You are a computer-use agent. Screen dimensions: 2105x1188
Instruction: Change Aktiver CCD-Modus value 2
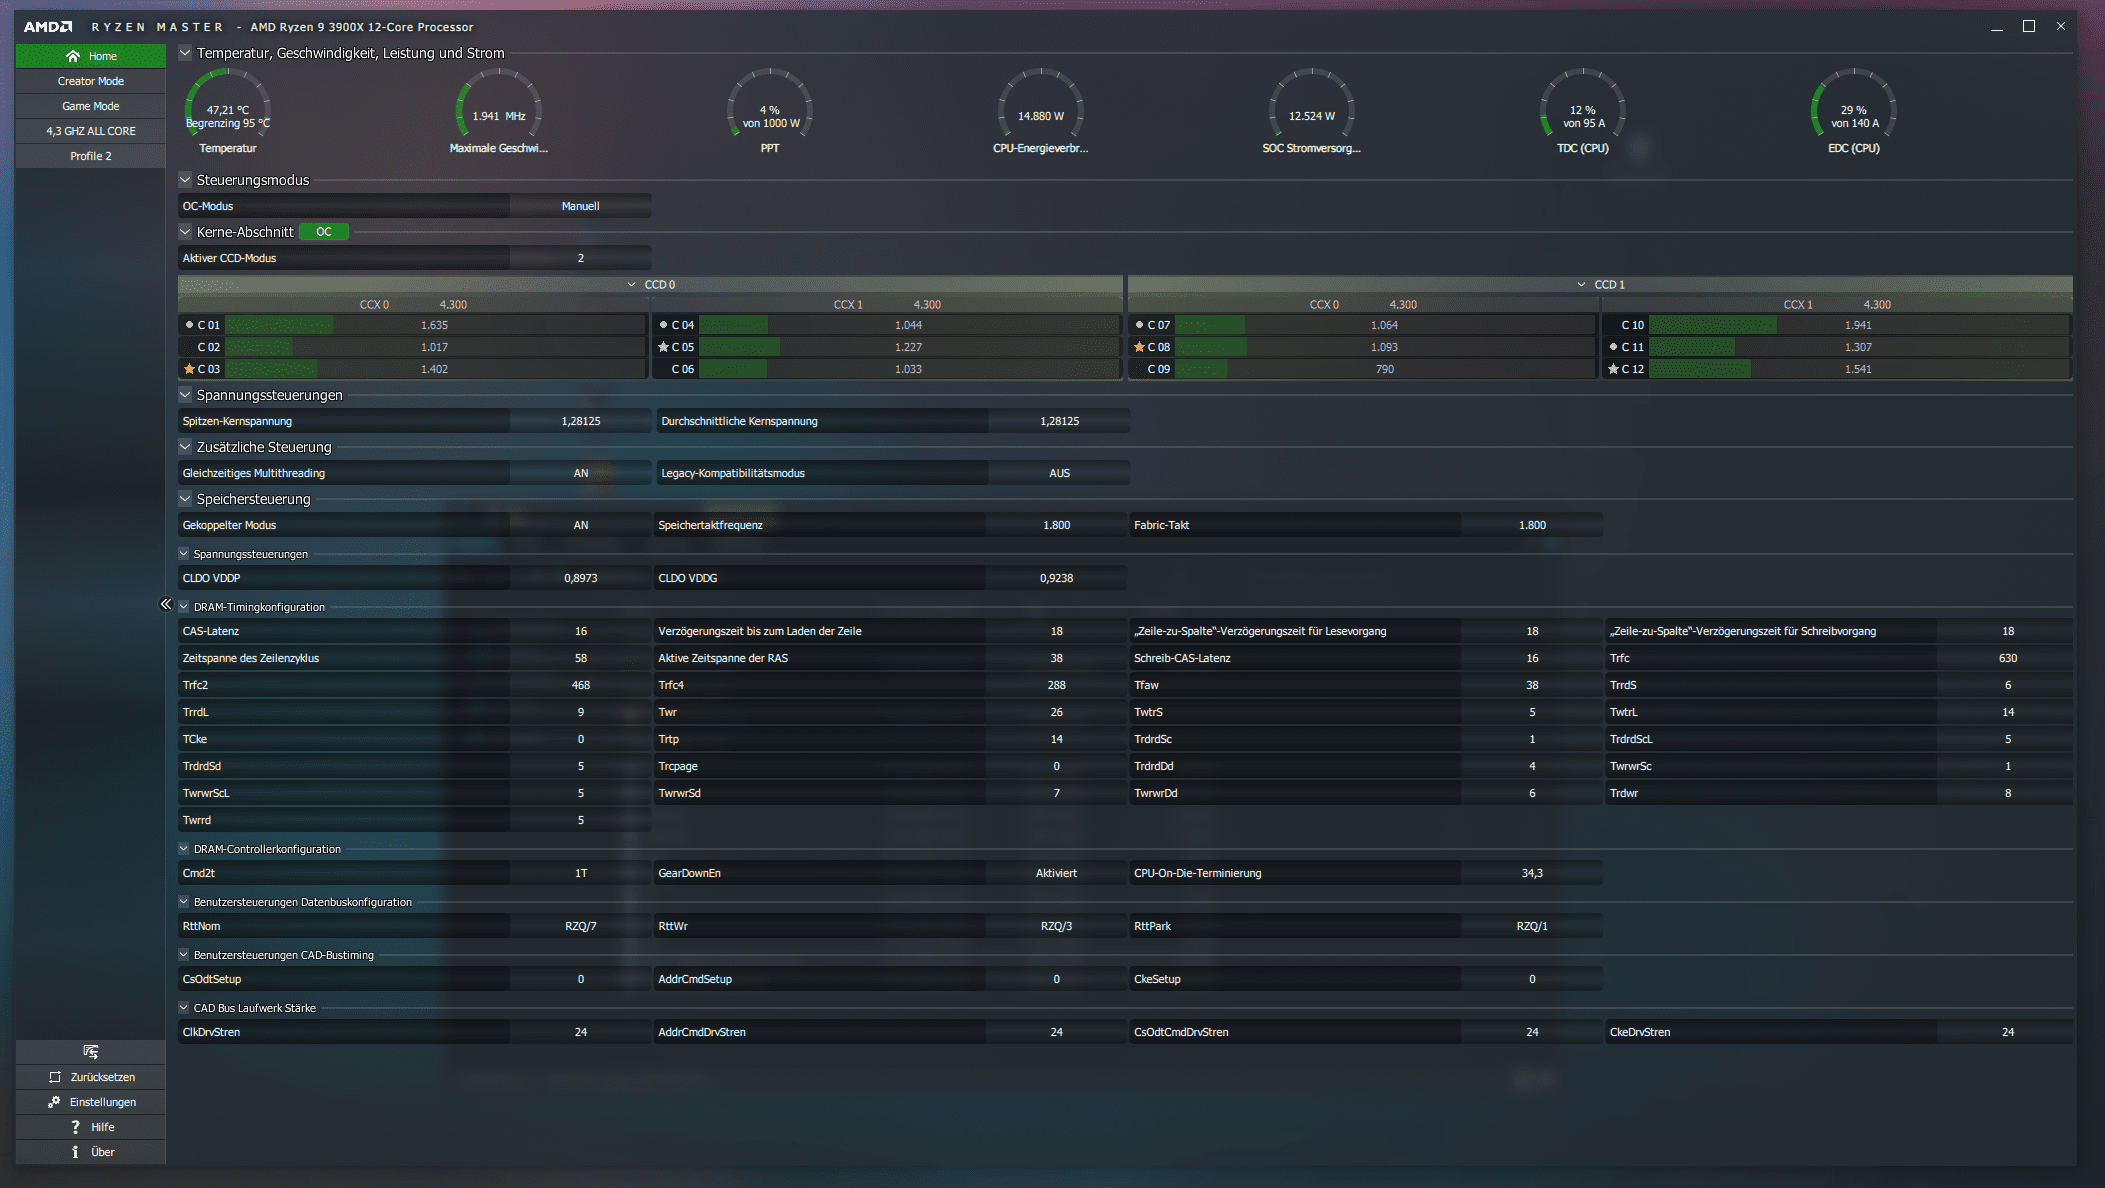(x=581, y=258)
